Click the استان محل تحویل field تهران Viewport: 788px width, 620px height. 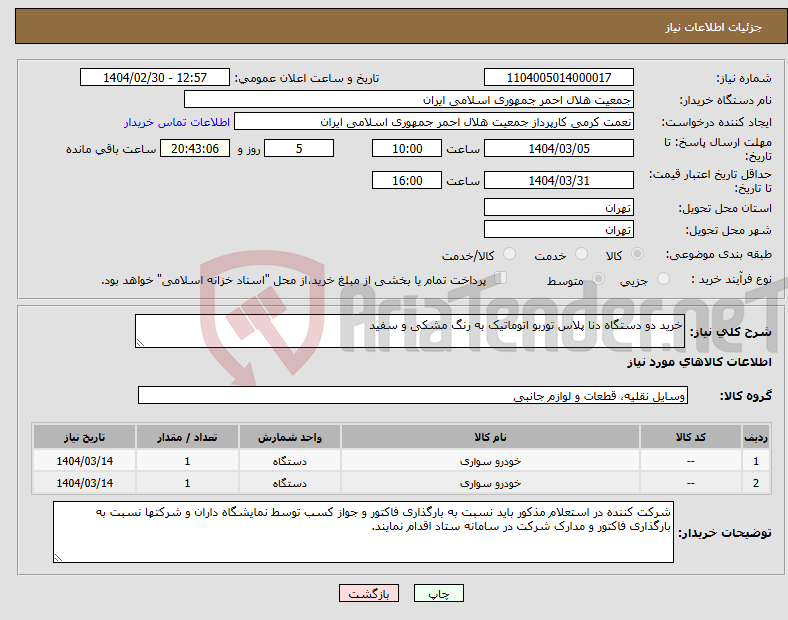pos(558,207)
